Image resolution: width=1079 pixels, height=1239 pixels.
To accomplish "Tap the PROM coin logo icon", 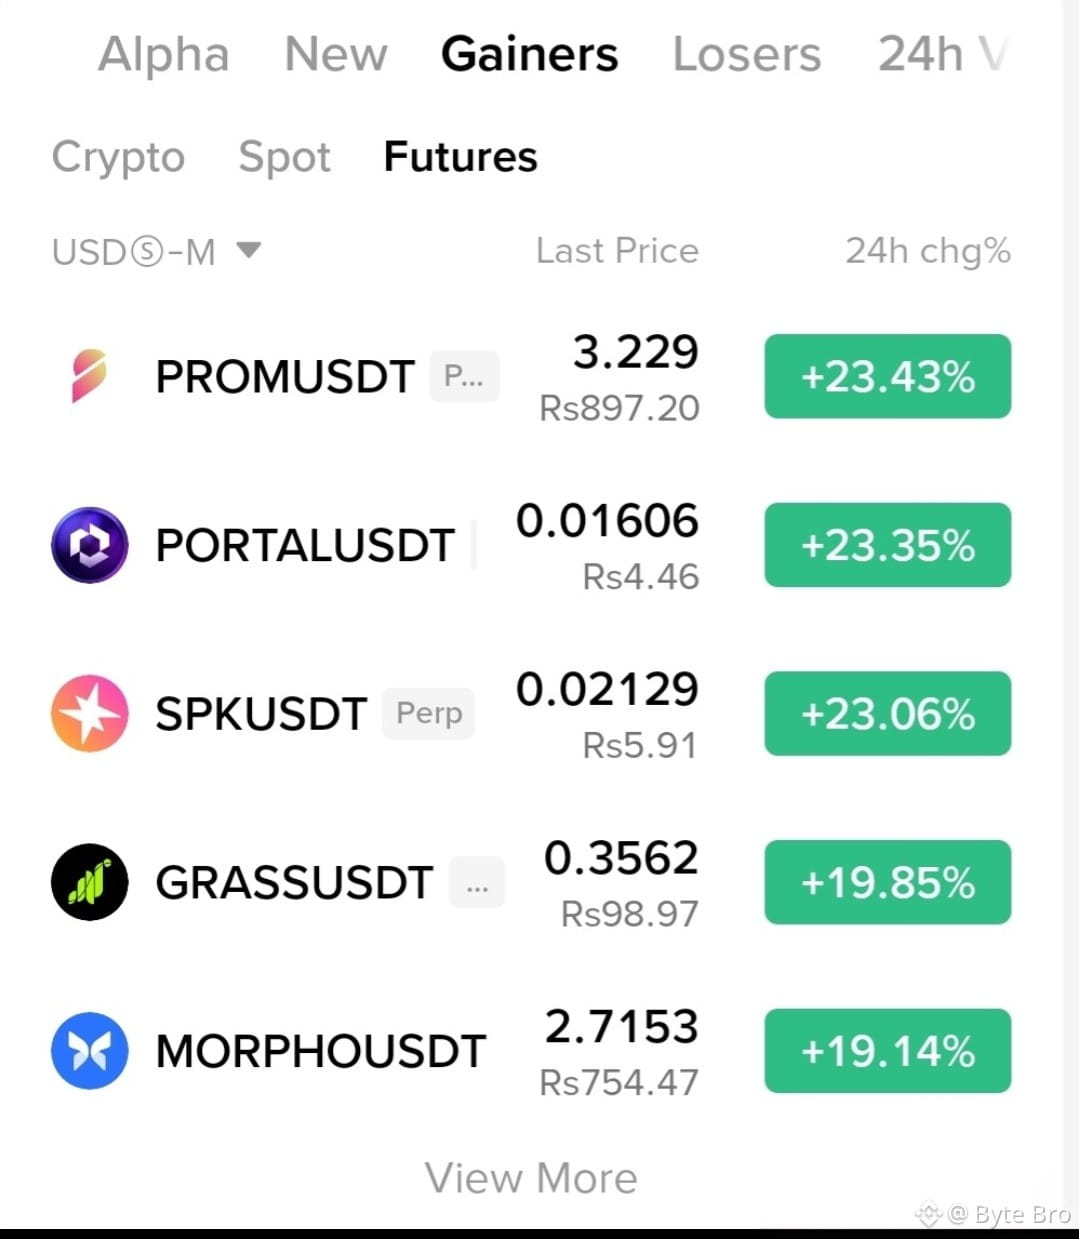I will (x=89, y=376).
